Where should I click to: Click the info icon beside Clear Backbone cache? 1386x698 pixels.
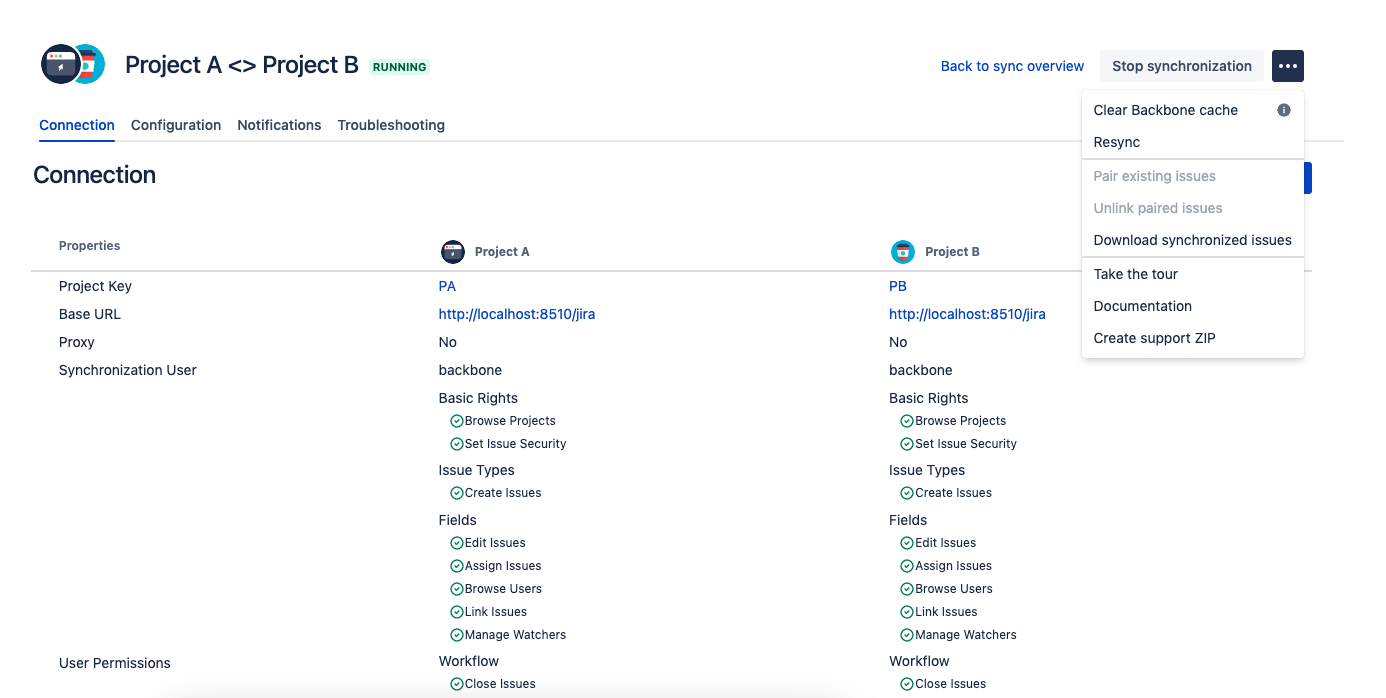coord(1284,110)
